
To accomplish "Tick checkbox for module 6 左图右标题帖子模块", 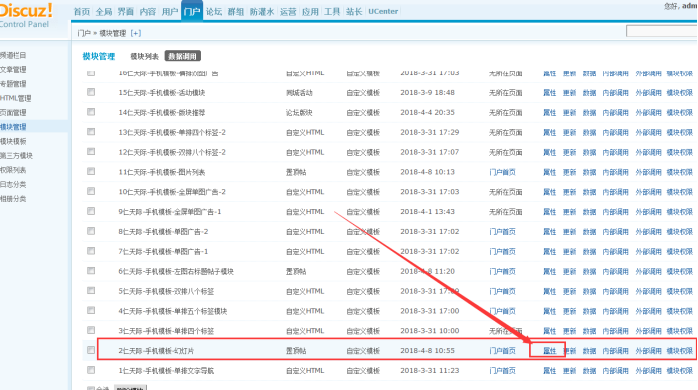I will tap(91, 271).
